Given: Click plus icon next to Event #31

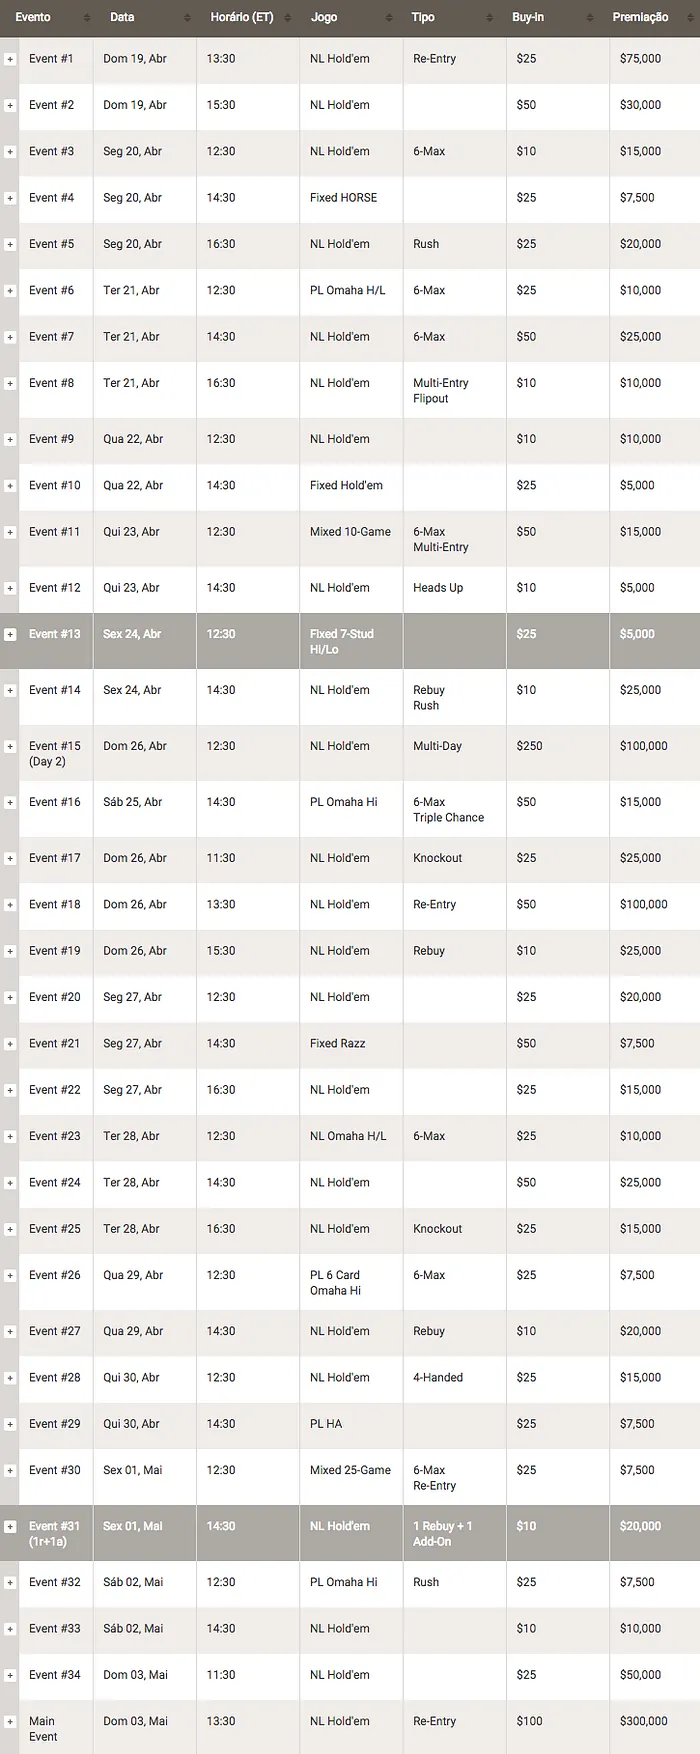Looking at the screenshot, I should point(10,1527).
